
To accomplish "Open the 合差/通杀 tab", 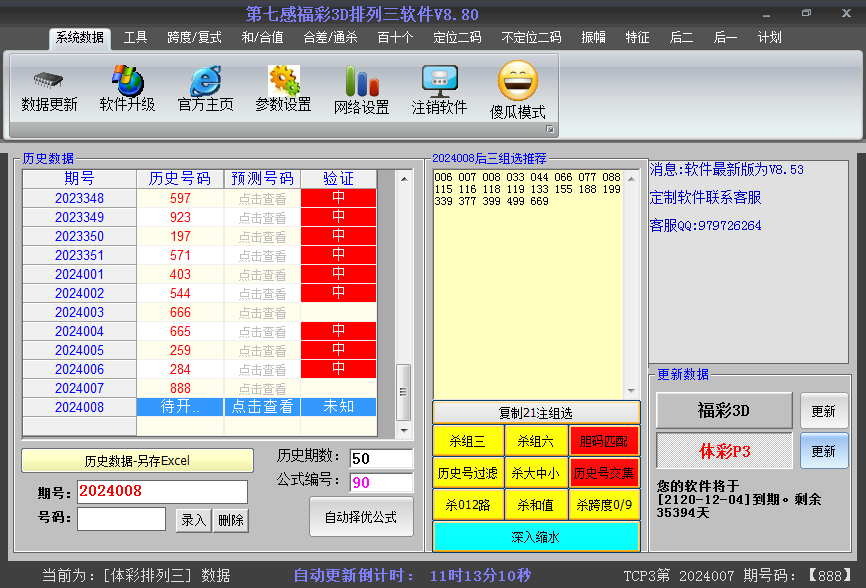I will 330,38.
